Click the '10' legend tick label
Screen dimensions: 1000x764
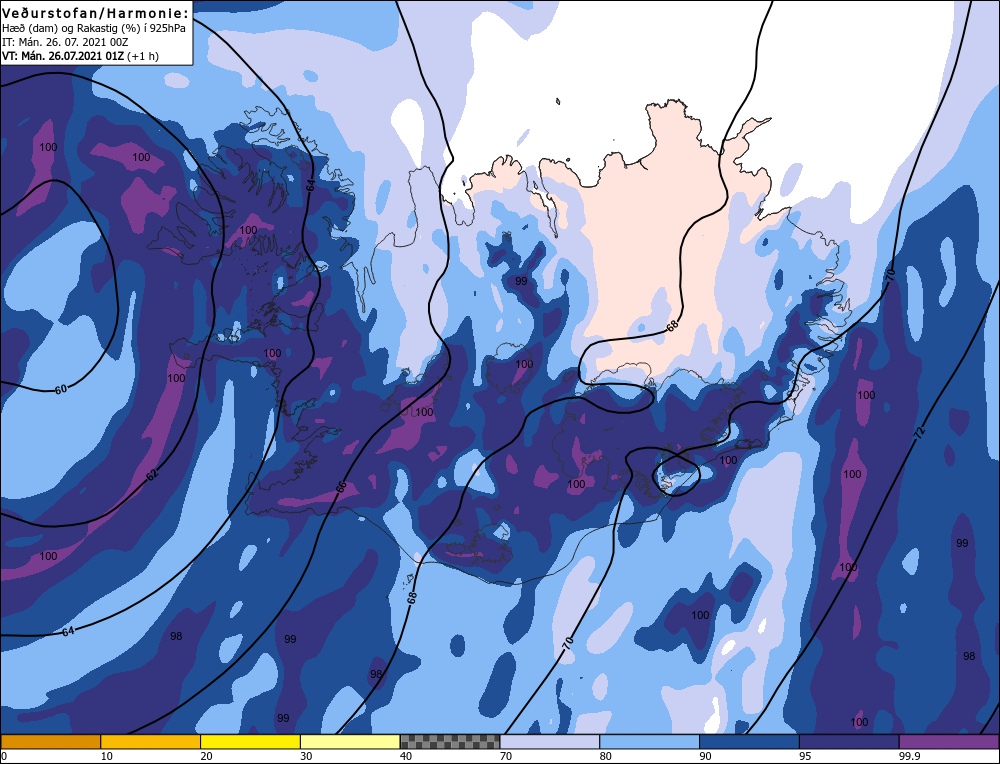[x=107, y=756]
